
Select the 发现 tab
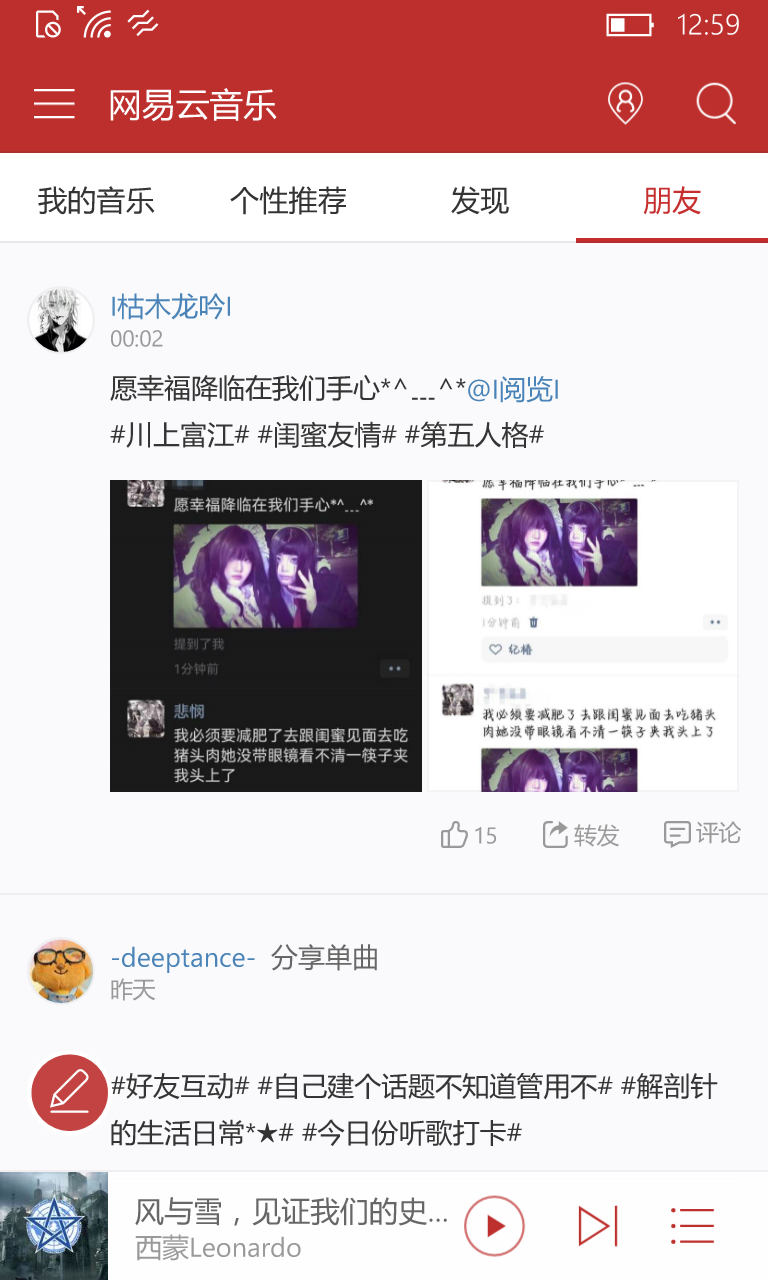[480, 201]
